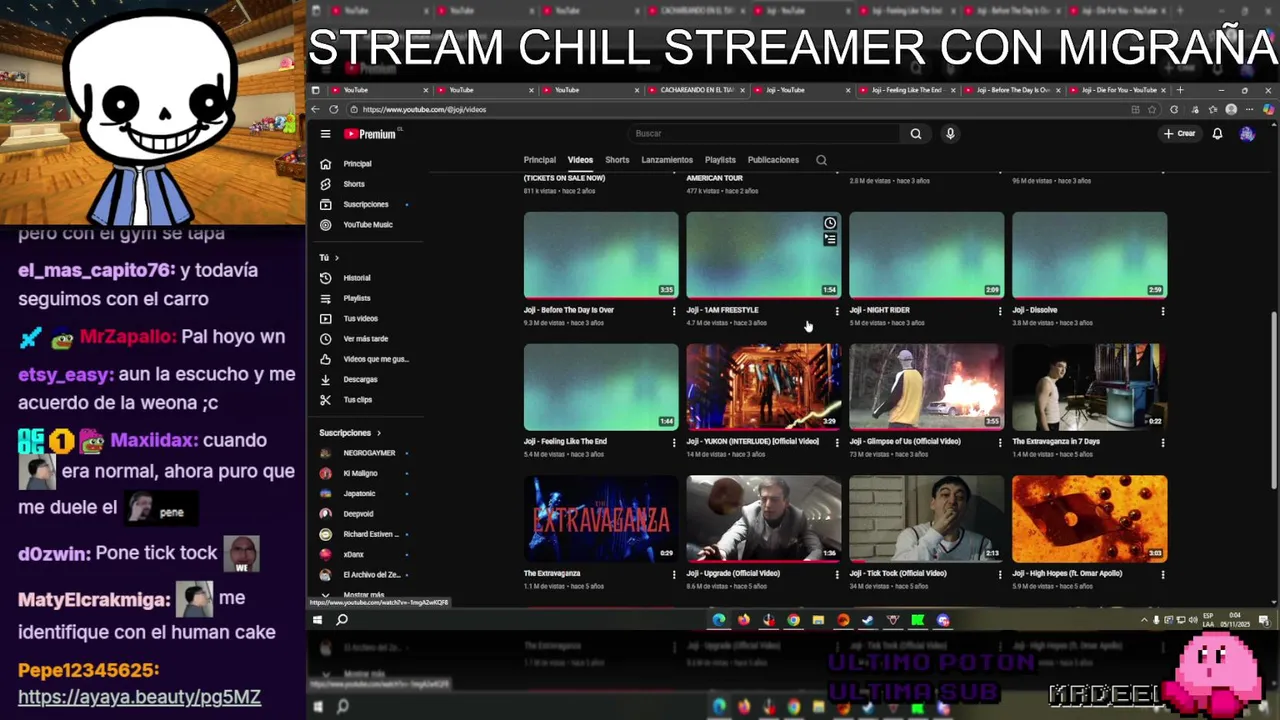Open the Windows Start button

pos(317,620)
